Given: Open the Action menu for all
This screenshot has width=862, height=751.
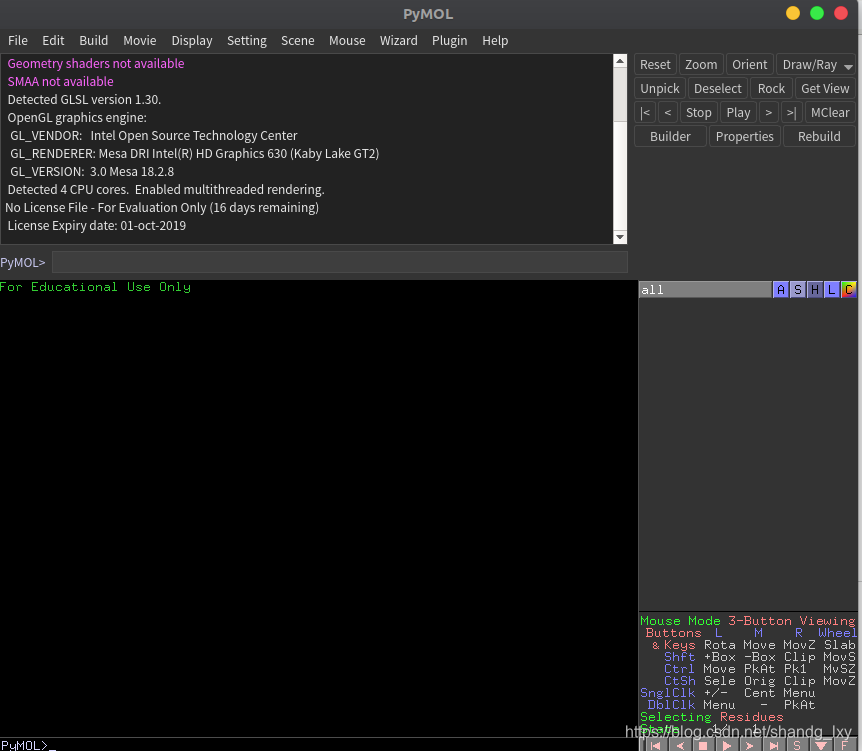Looking at the screenshot, I should (781, 290).
